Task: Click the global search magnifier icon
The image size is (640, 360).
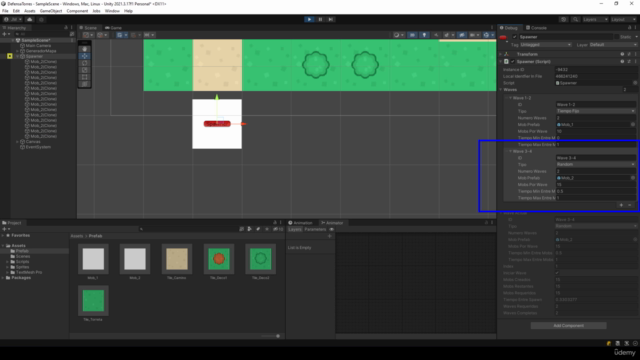Action: [x=575, y=19]
